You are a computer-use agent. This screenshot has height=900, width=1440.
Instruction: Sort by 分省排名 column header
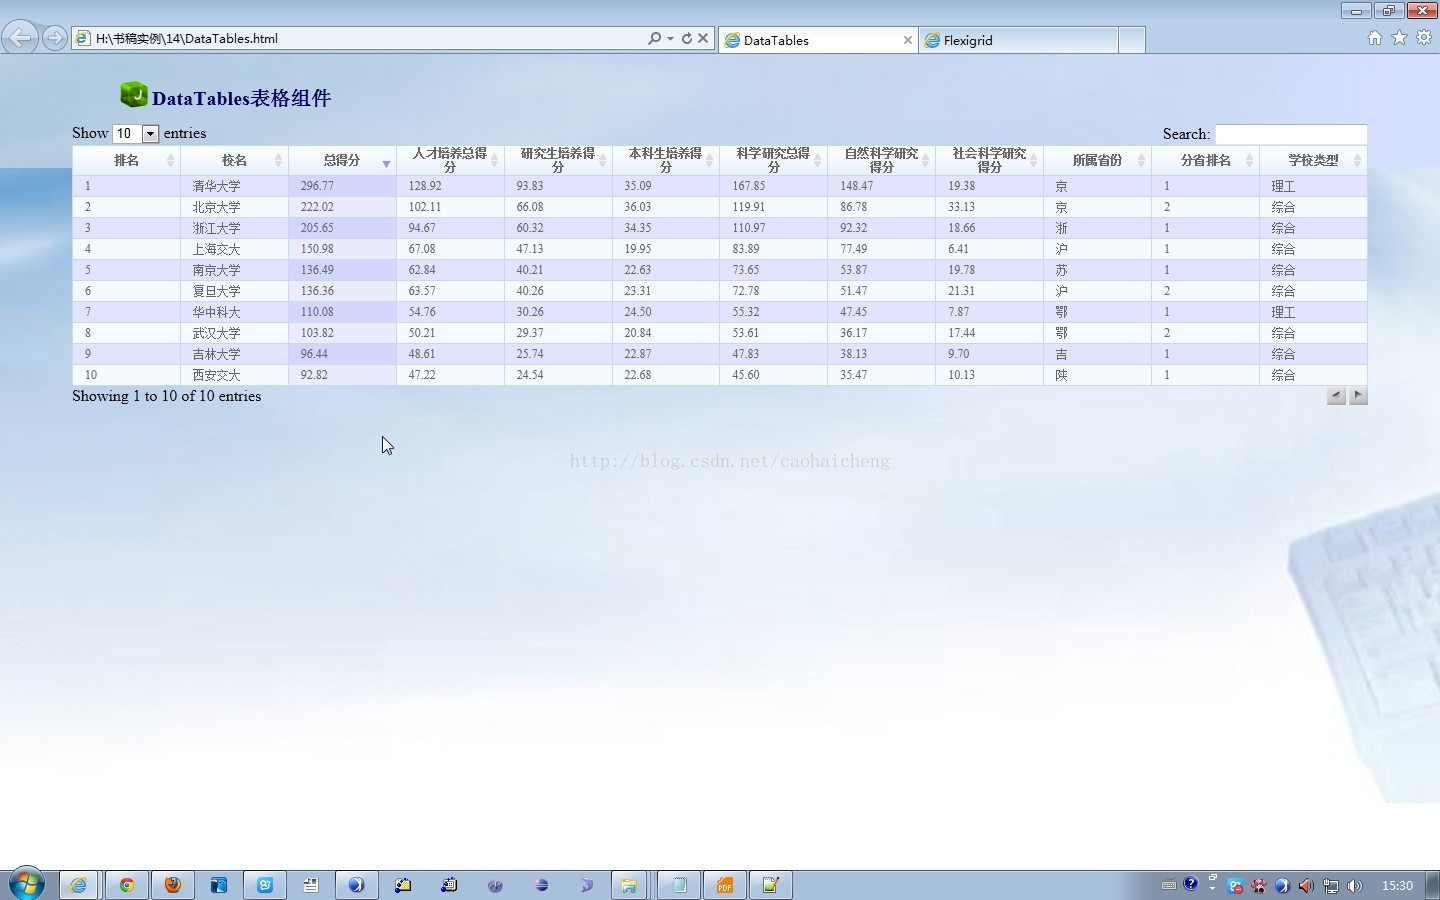click(x=1206, y=160)
